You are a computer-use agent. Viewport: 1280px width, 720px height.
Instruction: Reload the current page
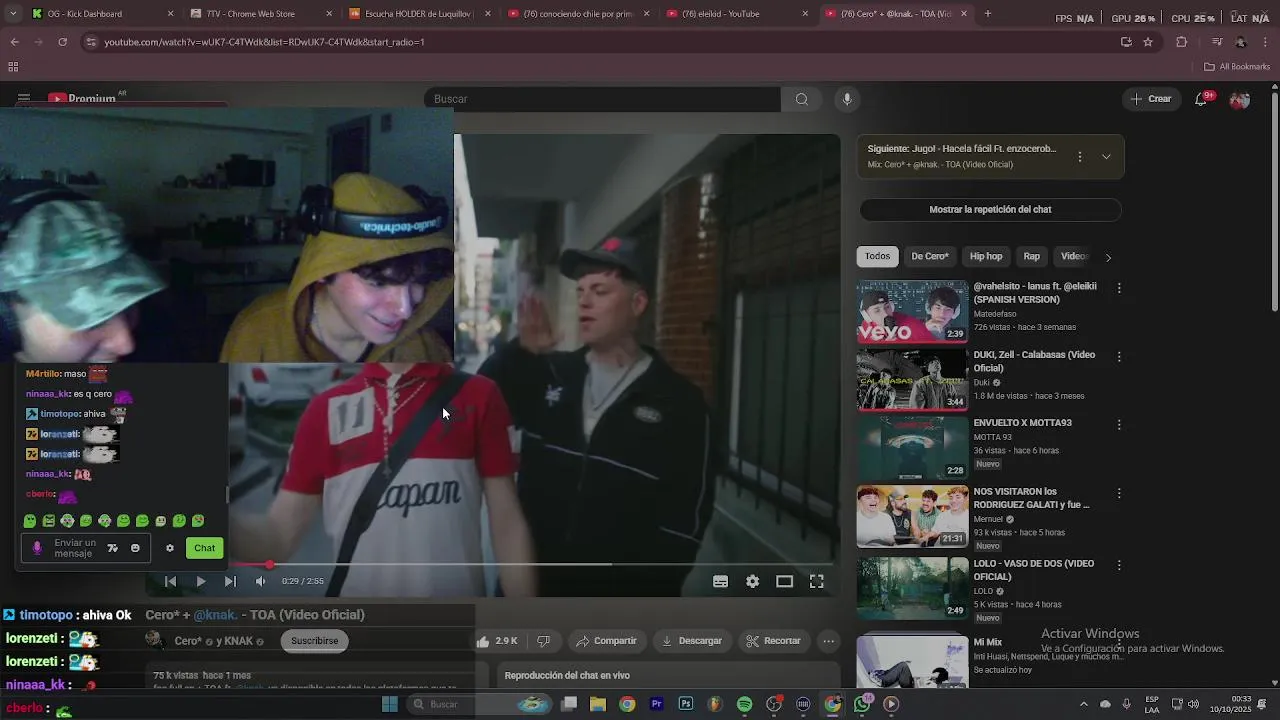pos(62,42)
